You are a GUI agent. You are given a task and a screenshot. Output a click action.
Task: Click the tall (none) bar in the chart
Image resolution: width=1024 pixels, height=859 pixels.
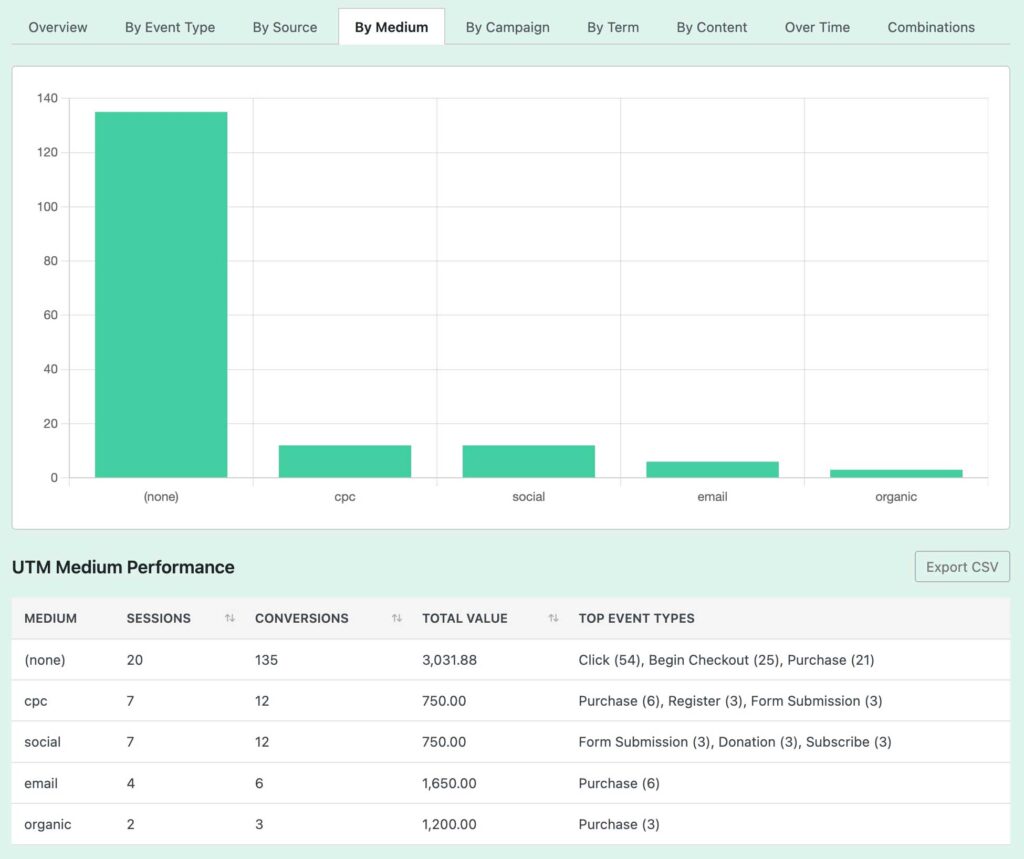[x=160, y=290]
